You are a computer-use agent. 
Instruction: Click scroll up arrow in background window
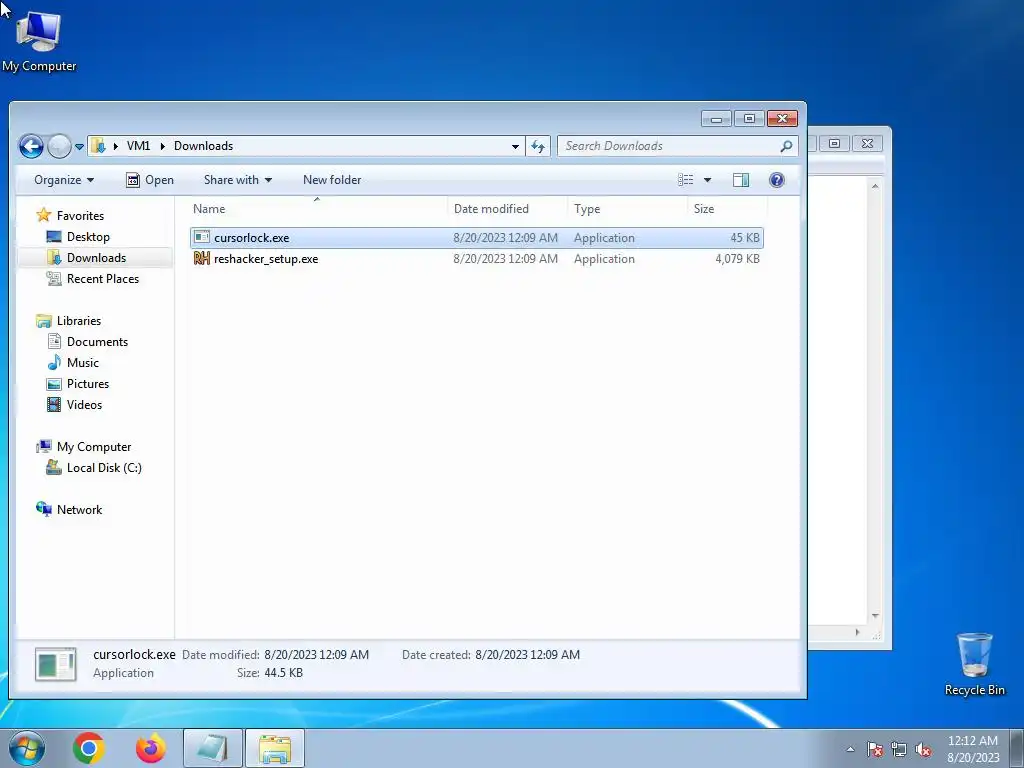click(x=875, y=186)
